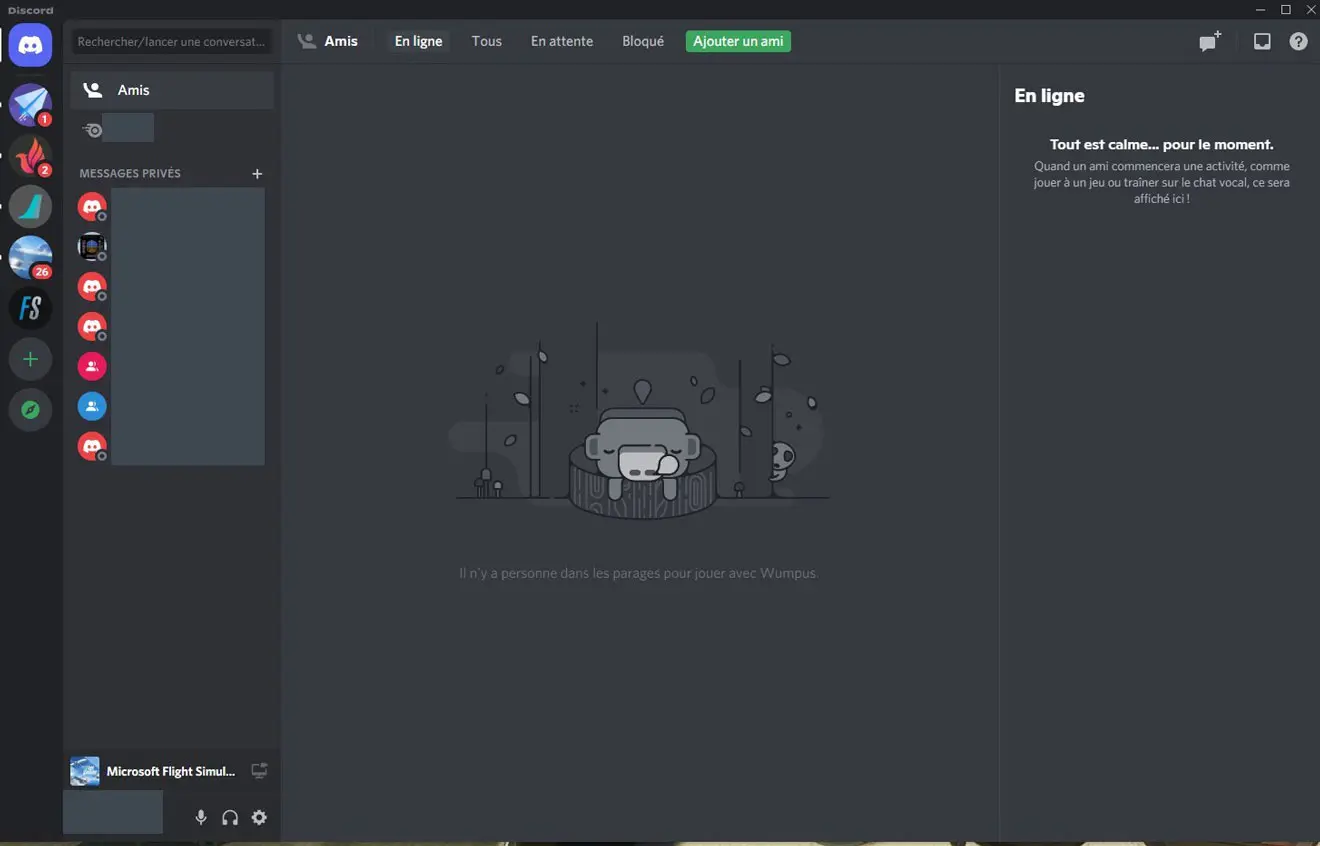
Task: Deafen audio with the headphones icon
Action: (x=230, y=818)
